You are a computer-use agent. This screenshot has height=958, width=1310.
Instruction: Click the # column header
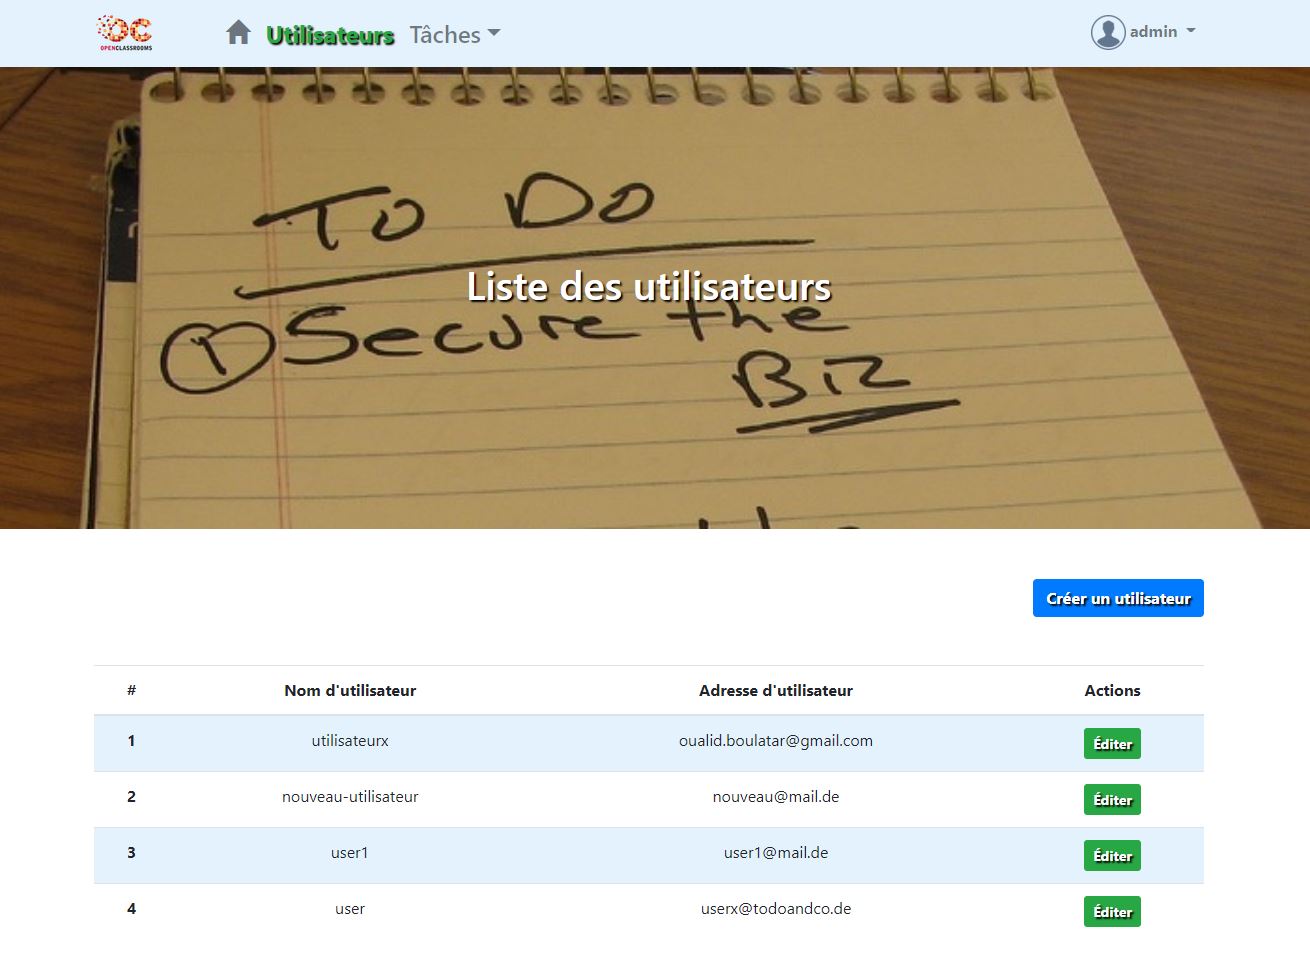131,691
